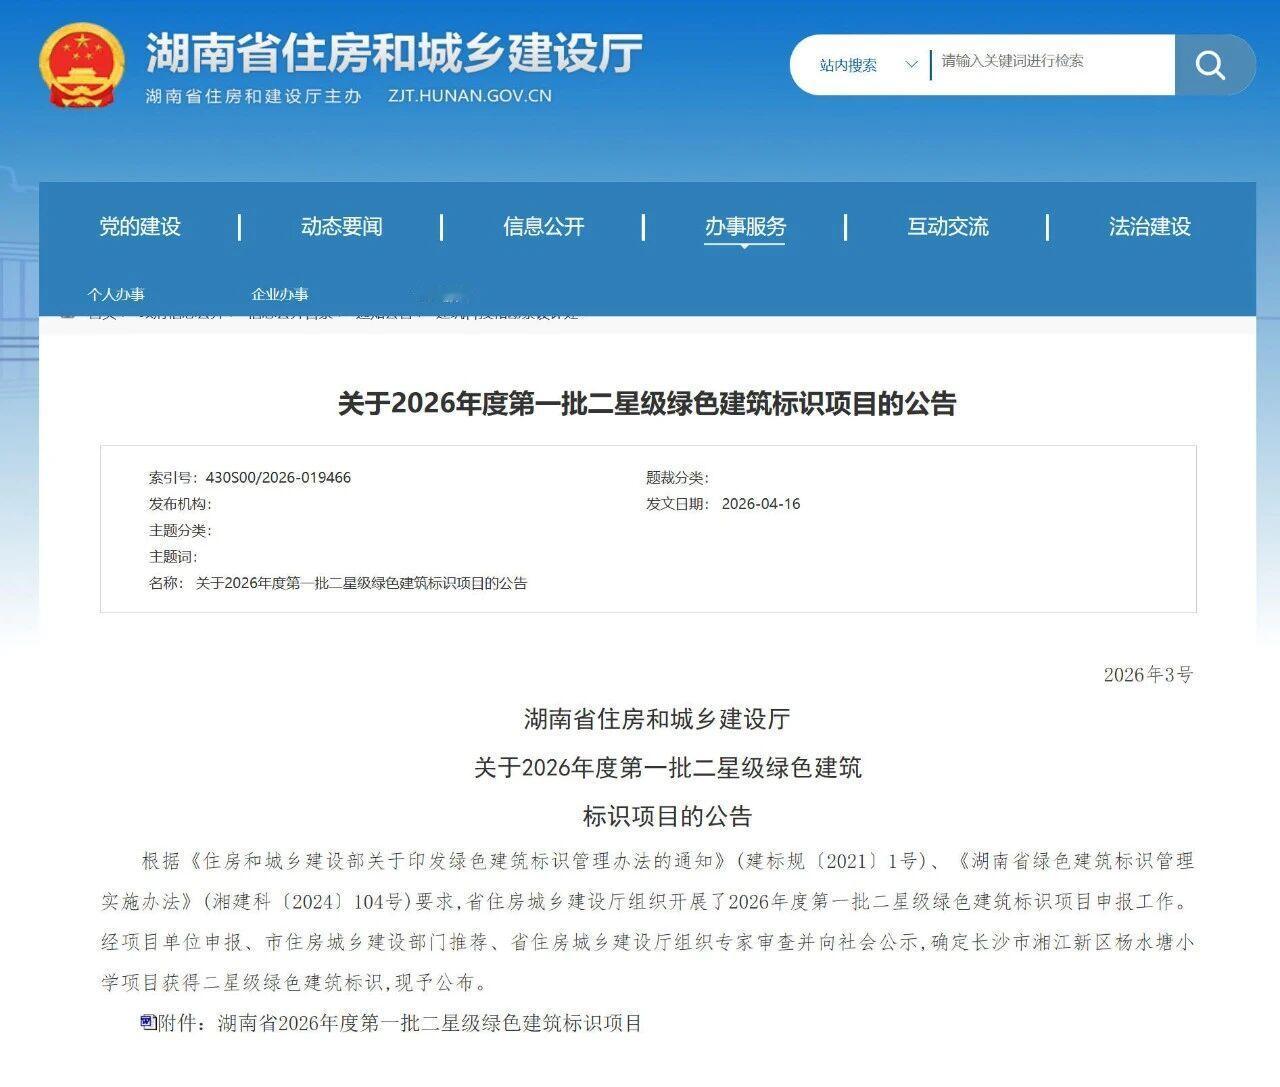Select the 动态要闻 menu item
1280x1087 pixels.
(342, 227)
